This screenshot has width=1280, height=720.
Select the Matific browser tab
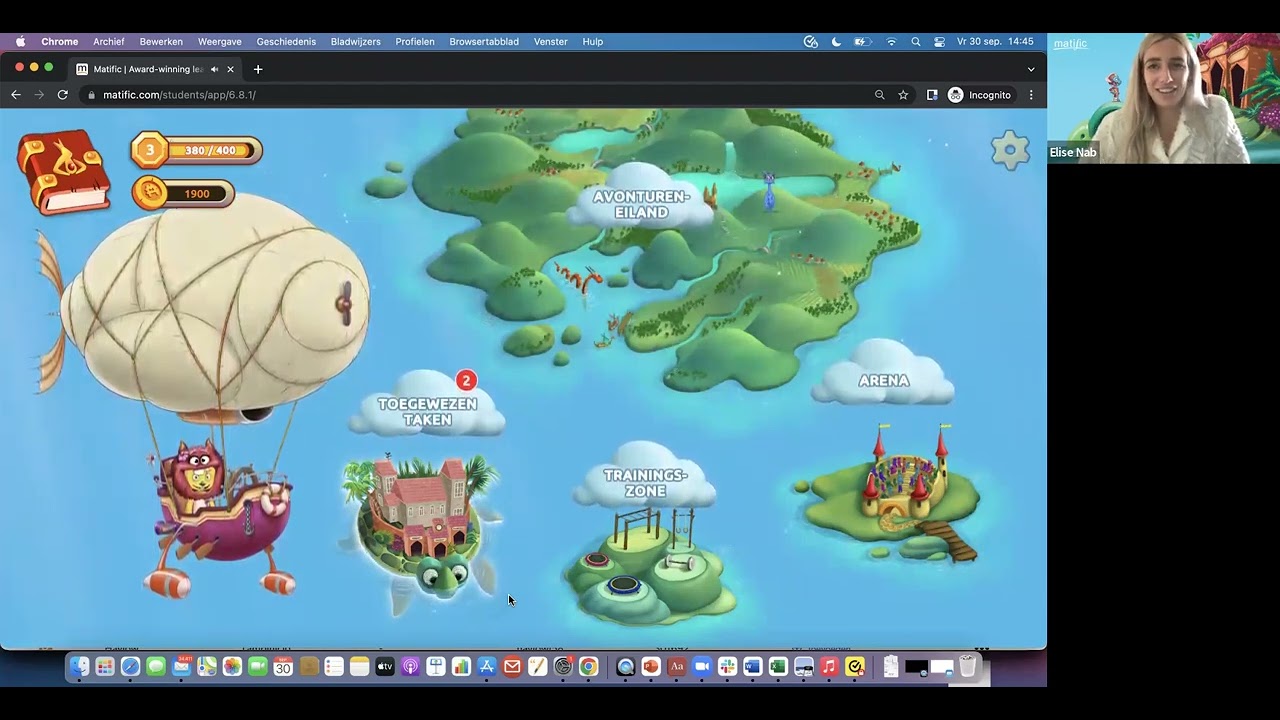tap(155, 69)
